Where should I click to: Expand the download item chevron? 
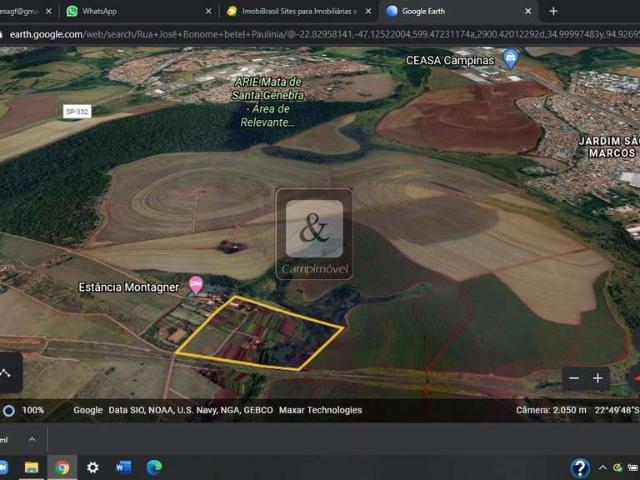point(32,440)
